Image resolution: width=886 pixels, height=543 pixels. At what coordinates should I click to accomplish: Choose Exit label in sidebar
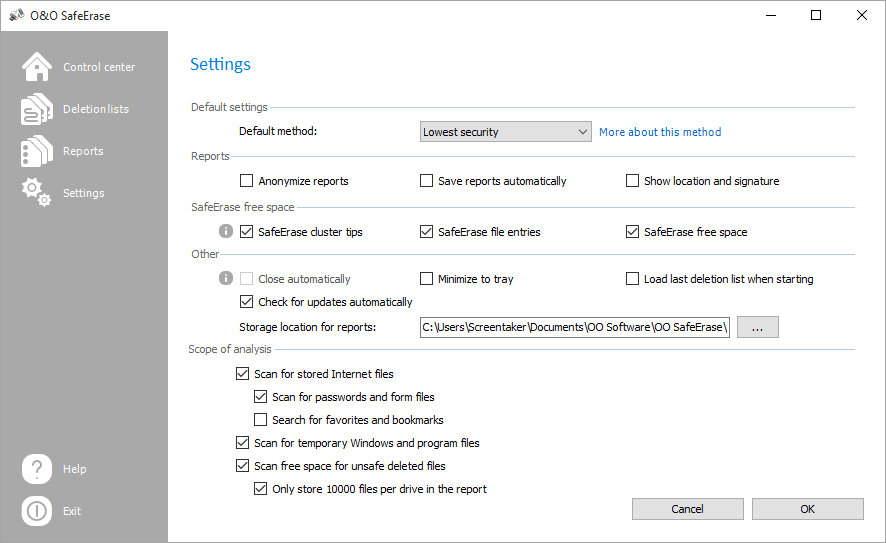72,511
